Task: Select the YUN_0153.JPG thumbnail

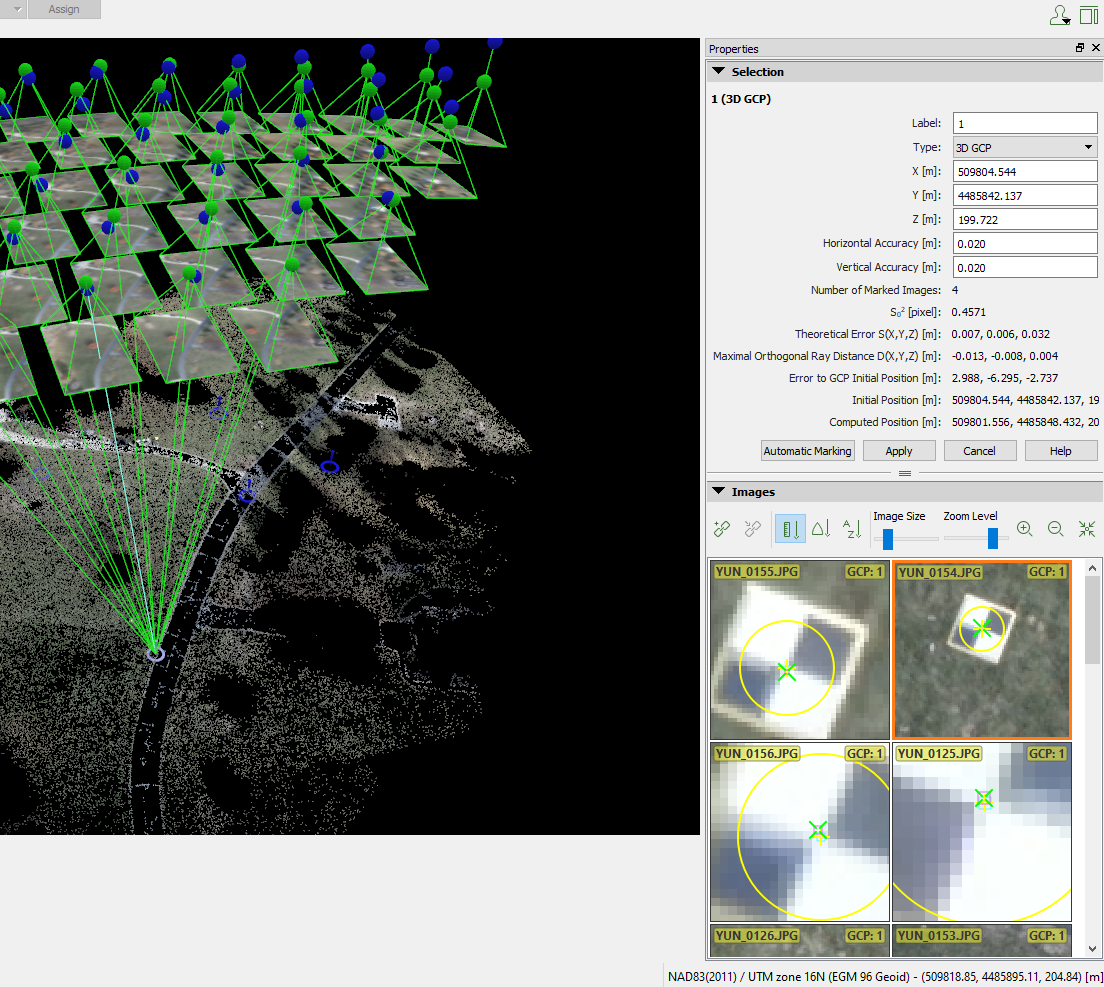Action: pyautogui.click(x=982, y=941)
